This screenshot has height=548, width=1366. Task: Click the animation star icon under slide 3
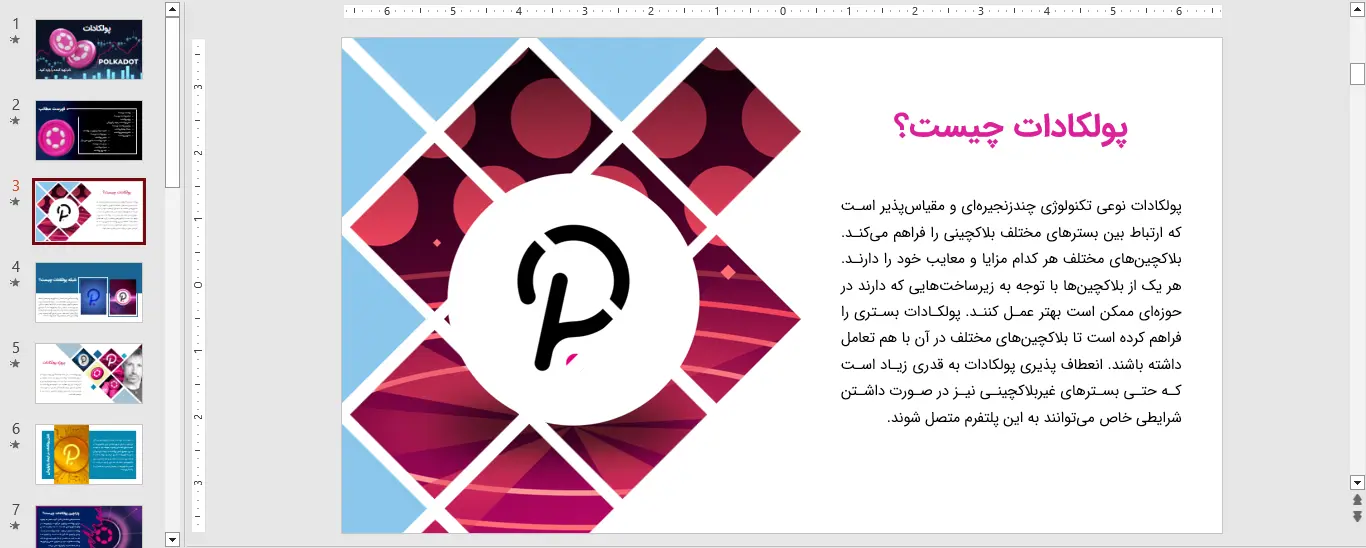click(15, 202)
